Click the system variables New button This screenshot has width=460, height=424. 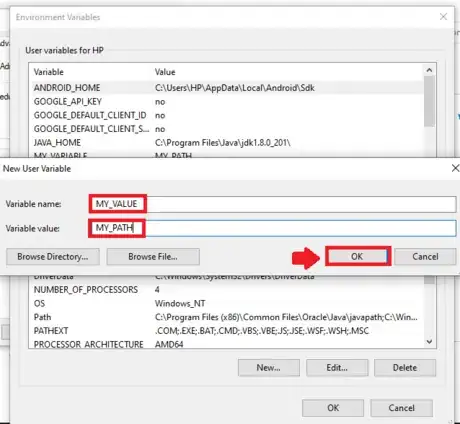(269, 368)
